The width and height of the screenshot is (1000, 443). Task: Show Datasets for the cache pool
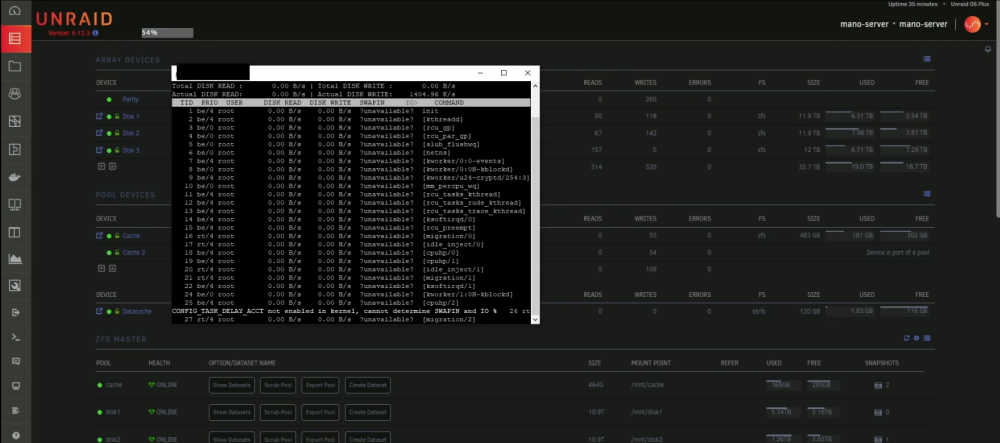point(232,385)
